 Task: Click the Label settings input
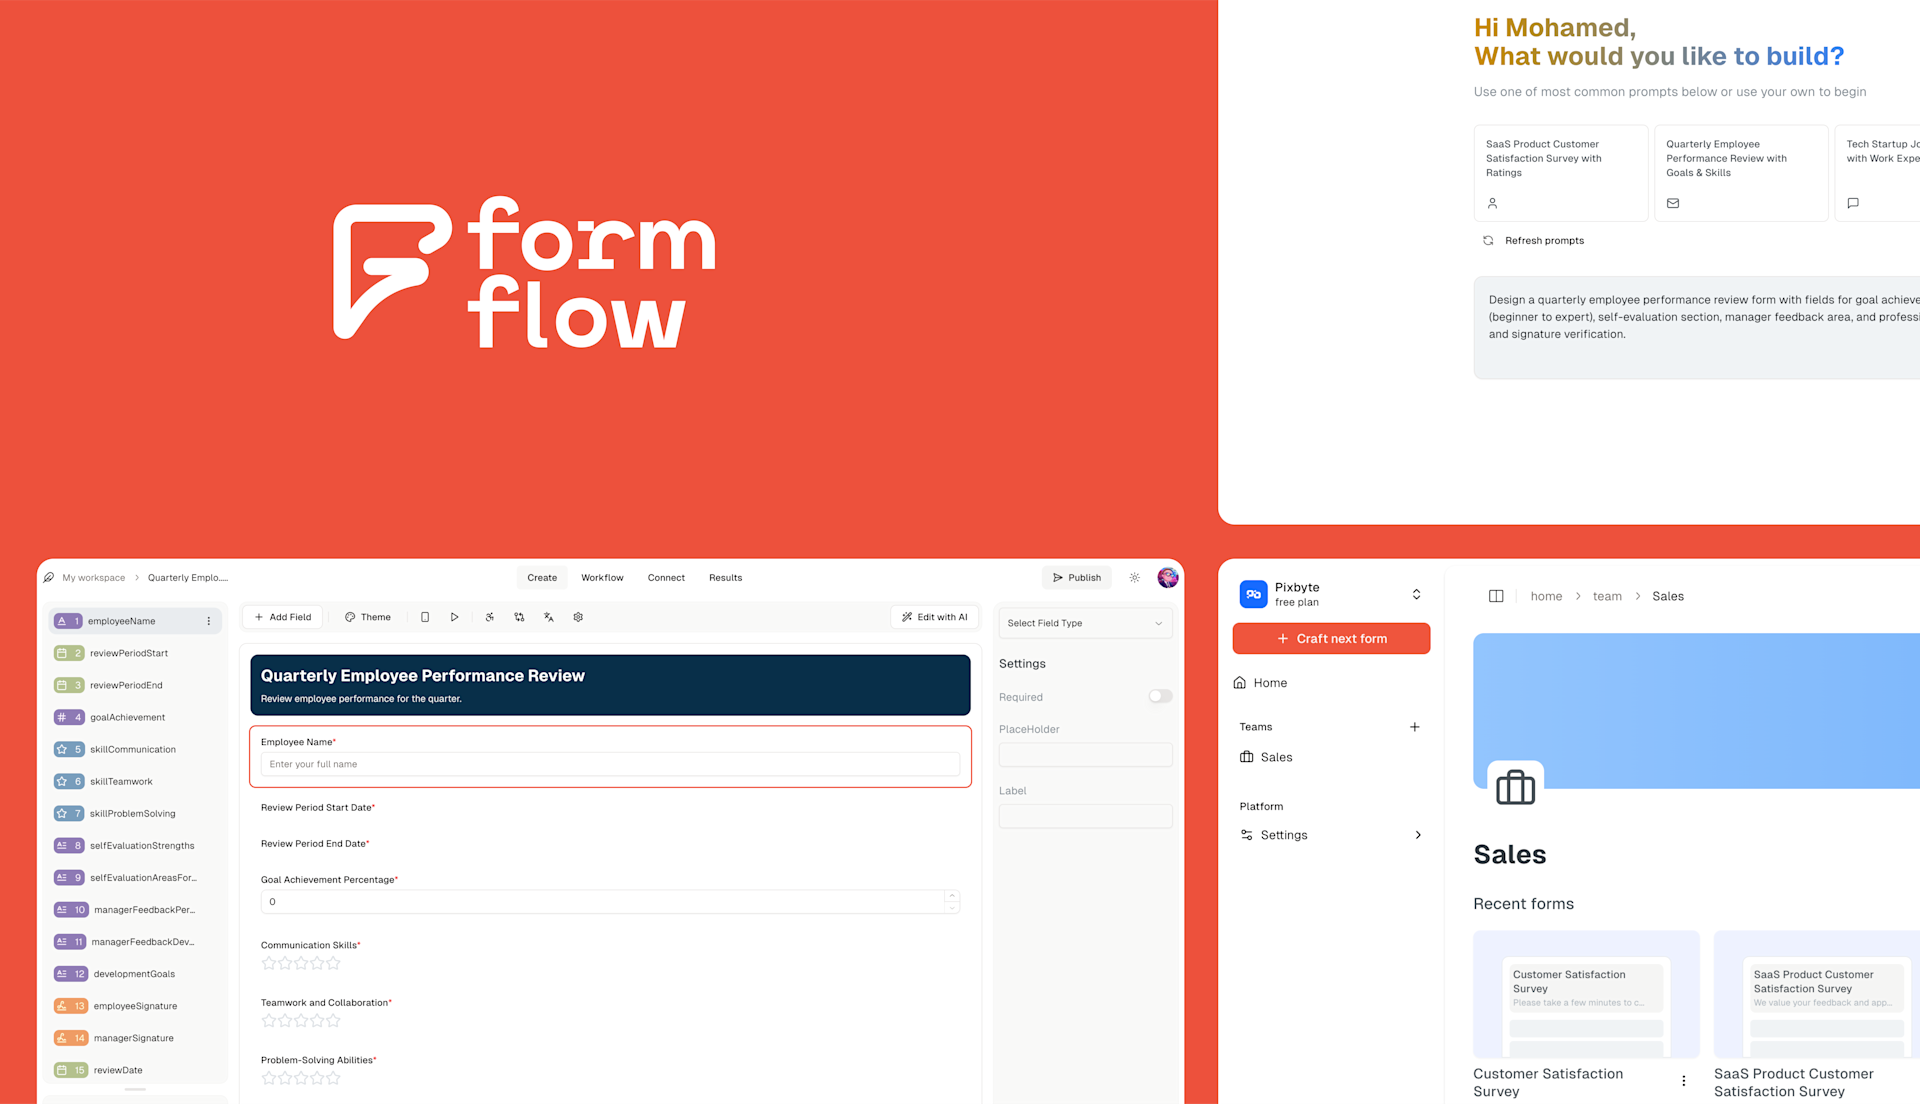[x=1085, y=816]
